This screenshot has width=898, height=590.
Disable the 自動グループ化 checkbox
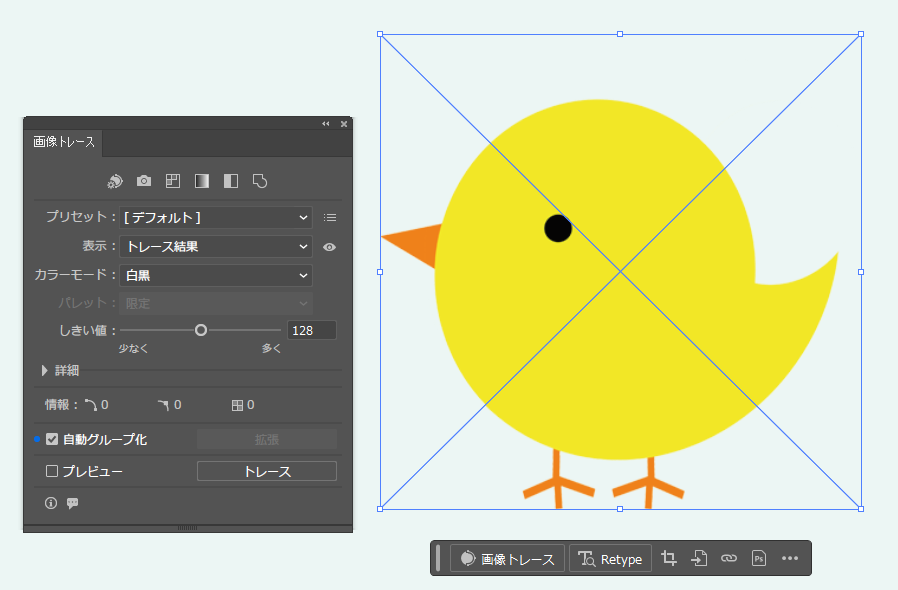coord(52,439)
